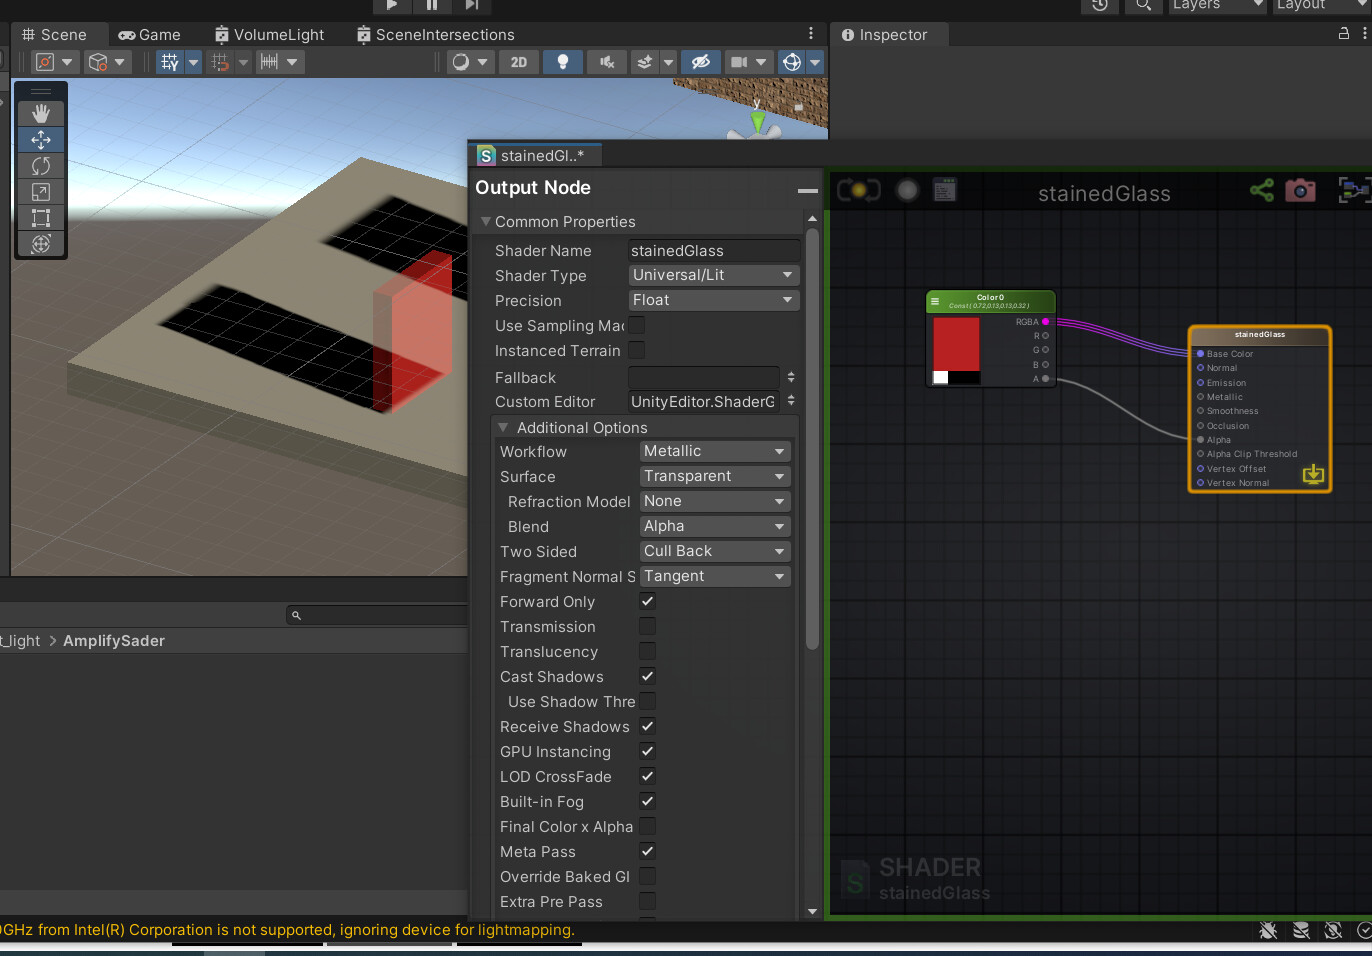Screen dimensions: 1372x956
Task: Open the Surface dropdown set to Transparent
Action: [714, 476]
